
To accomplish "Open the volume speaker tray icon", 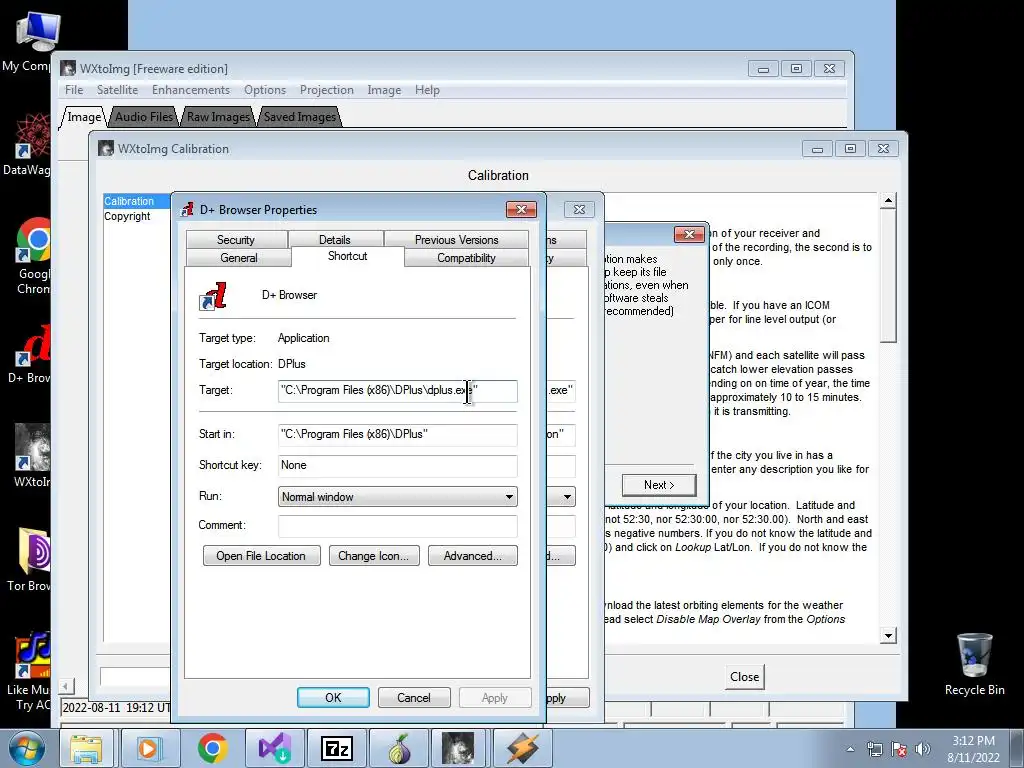I will pos(923,749).
